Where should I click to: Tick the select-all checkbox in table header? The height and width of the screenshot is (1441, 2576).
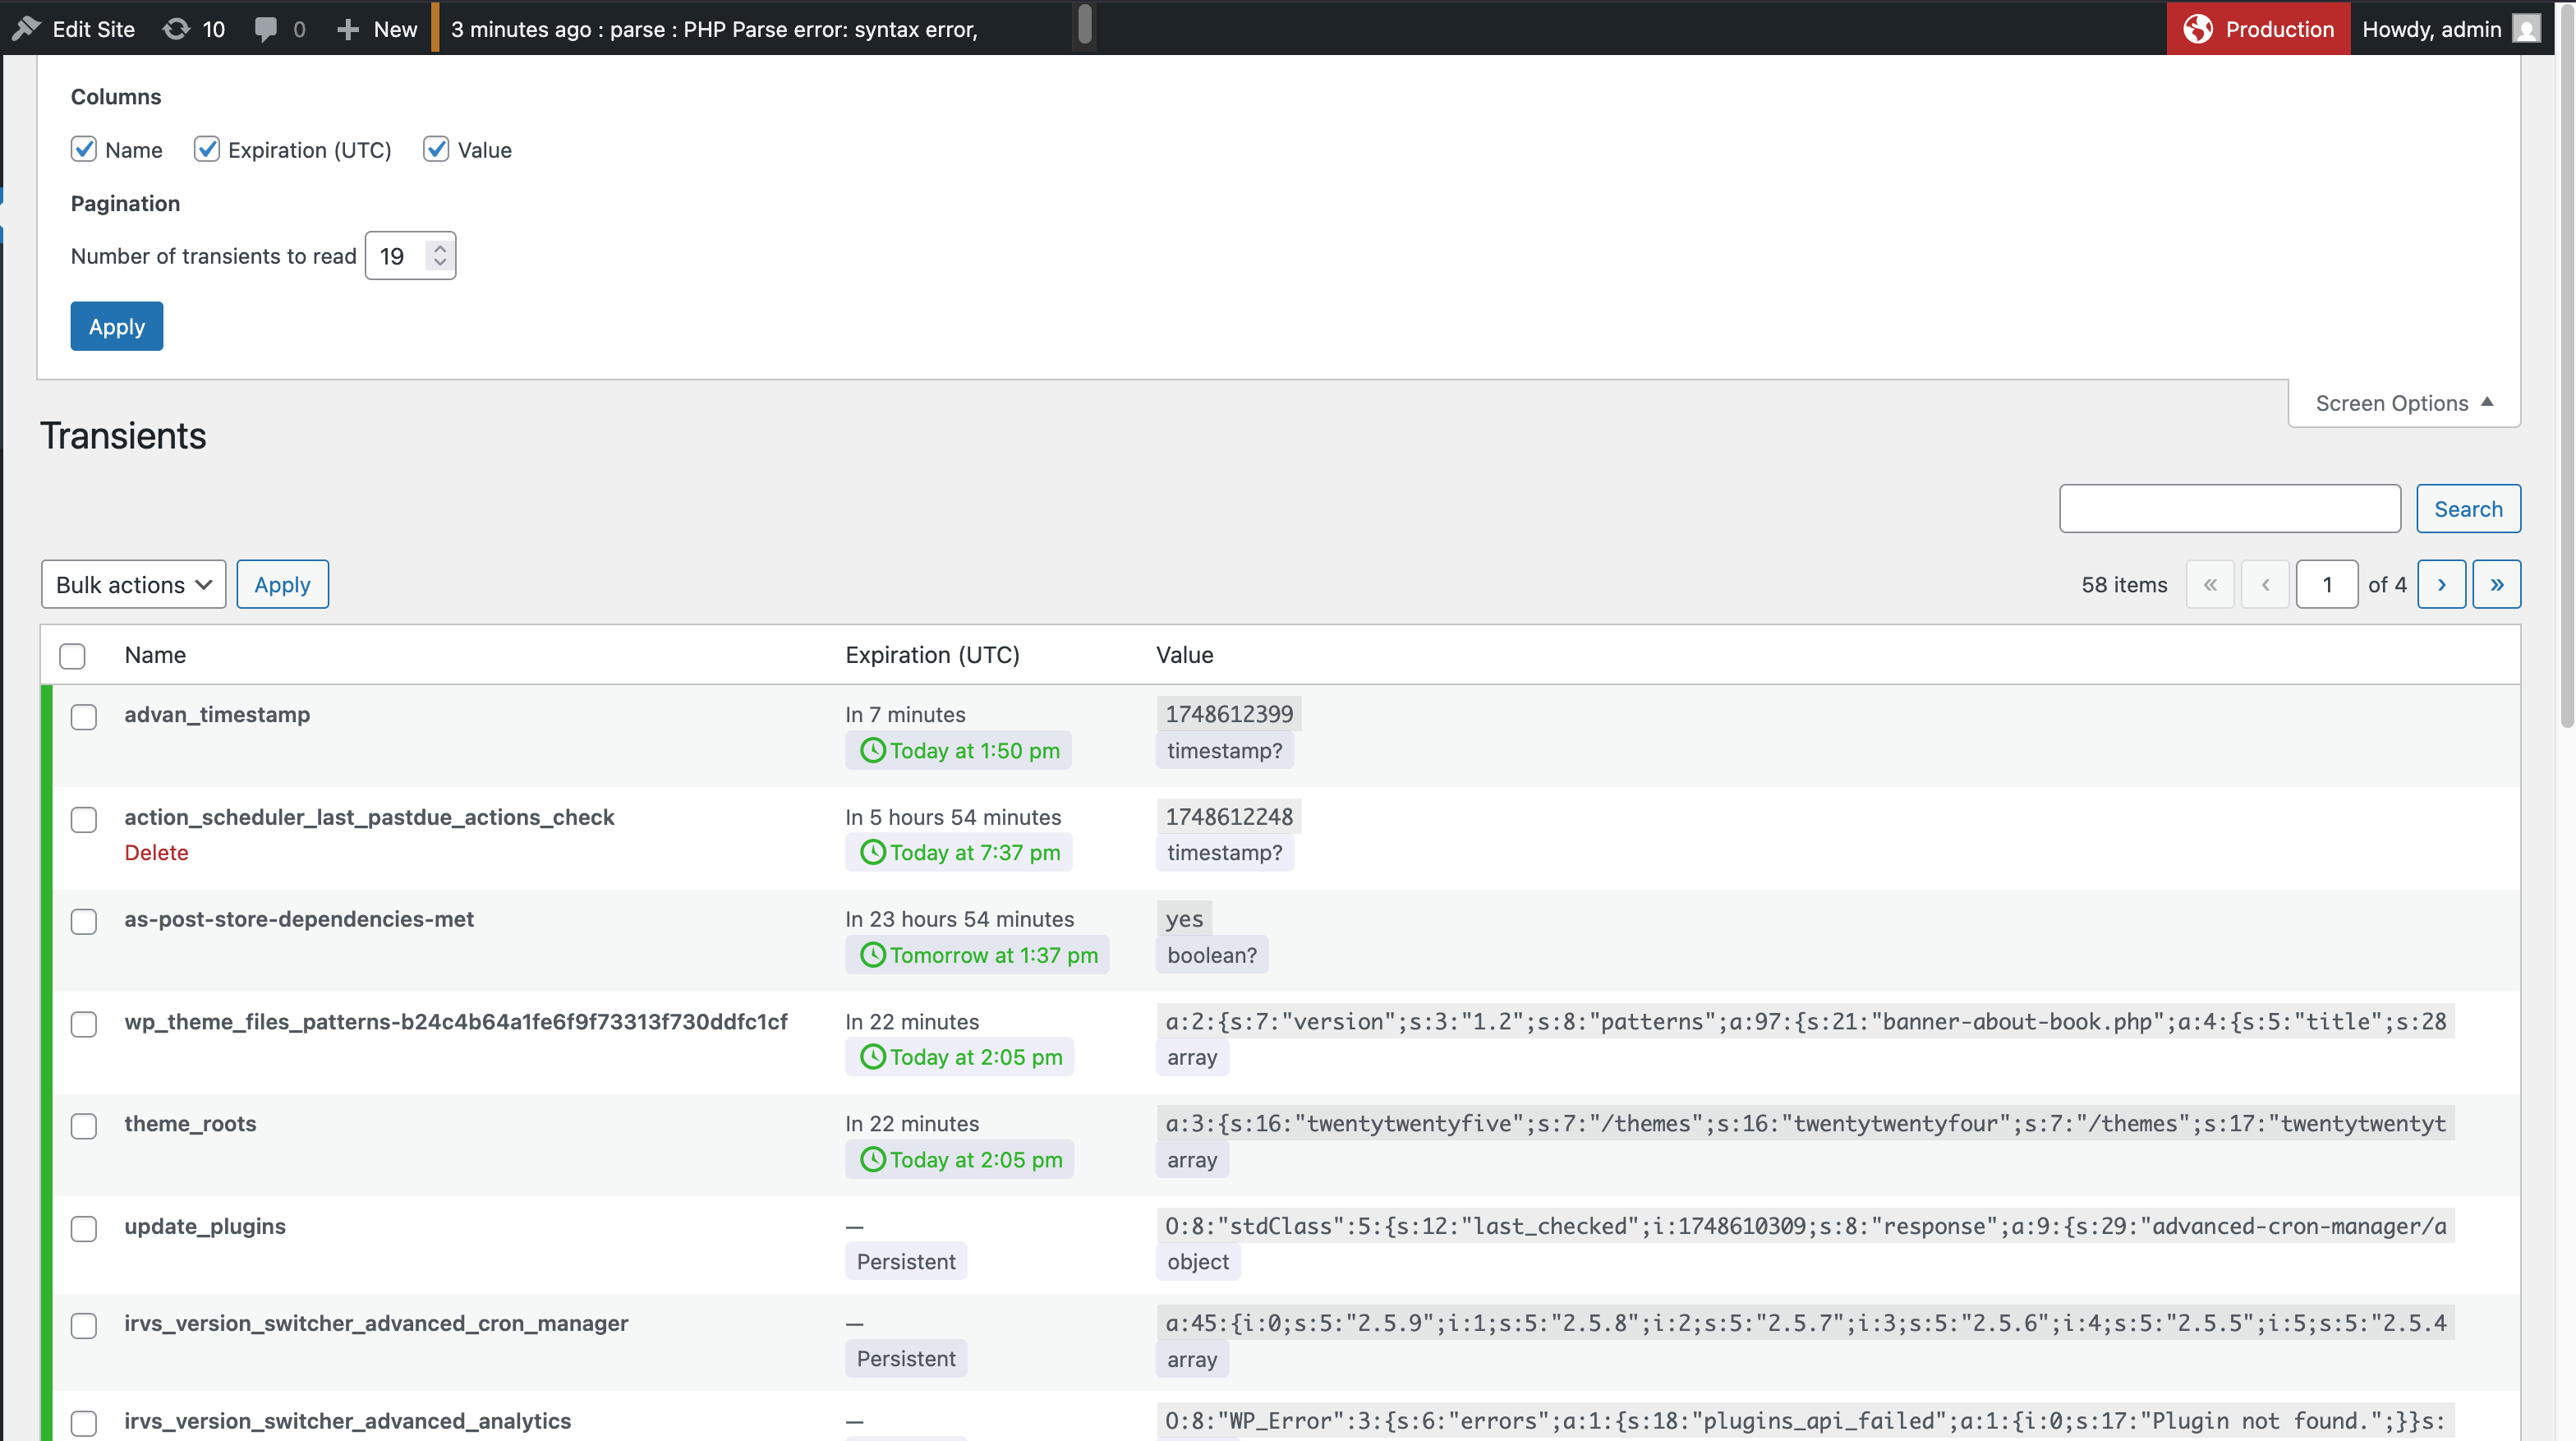(x=72, y=656)
